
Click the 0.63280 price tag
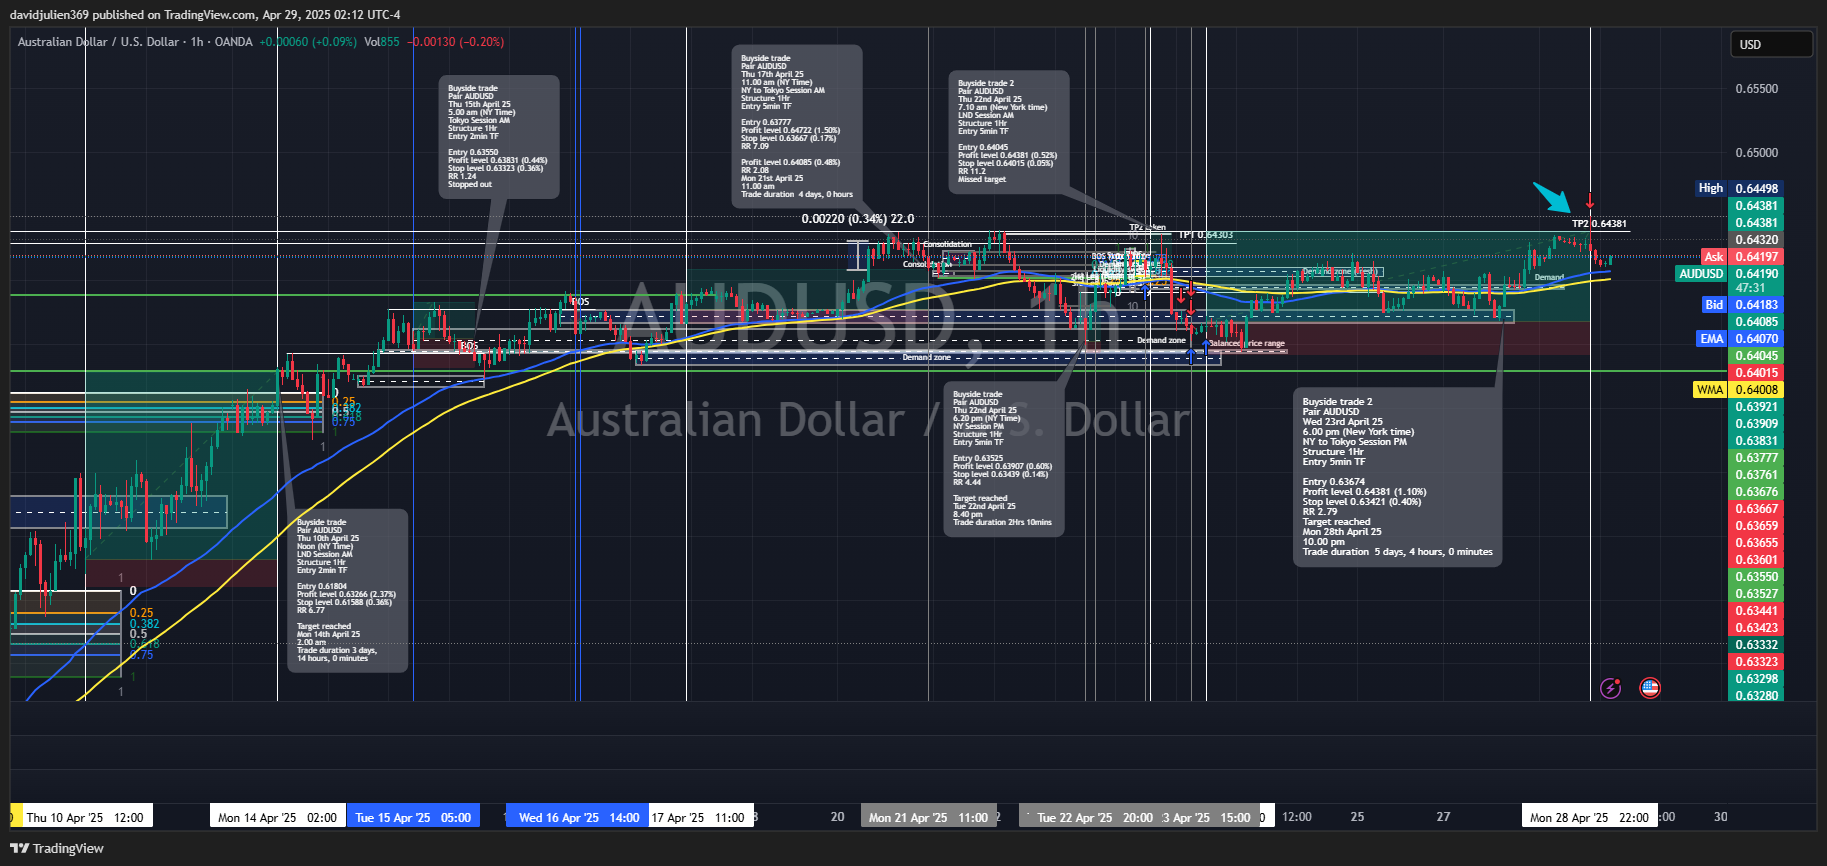coord(1757,696)
